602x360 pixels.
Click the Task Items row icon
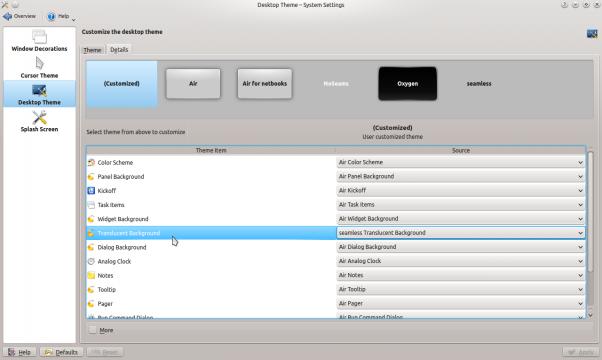[91, 205]
